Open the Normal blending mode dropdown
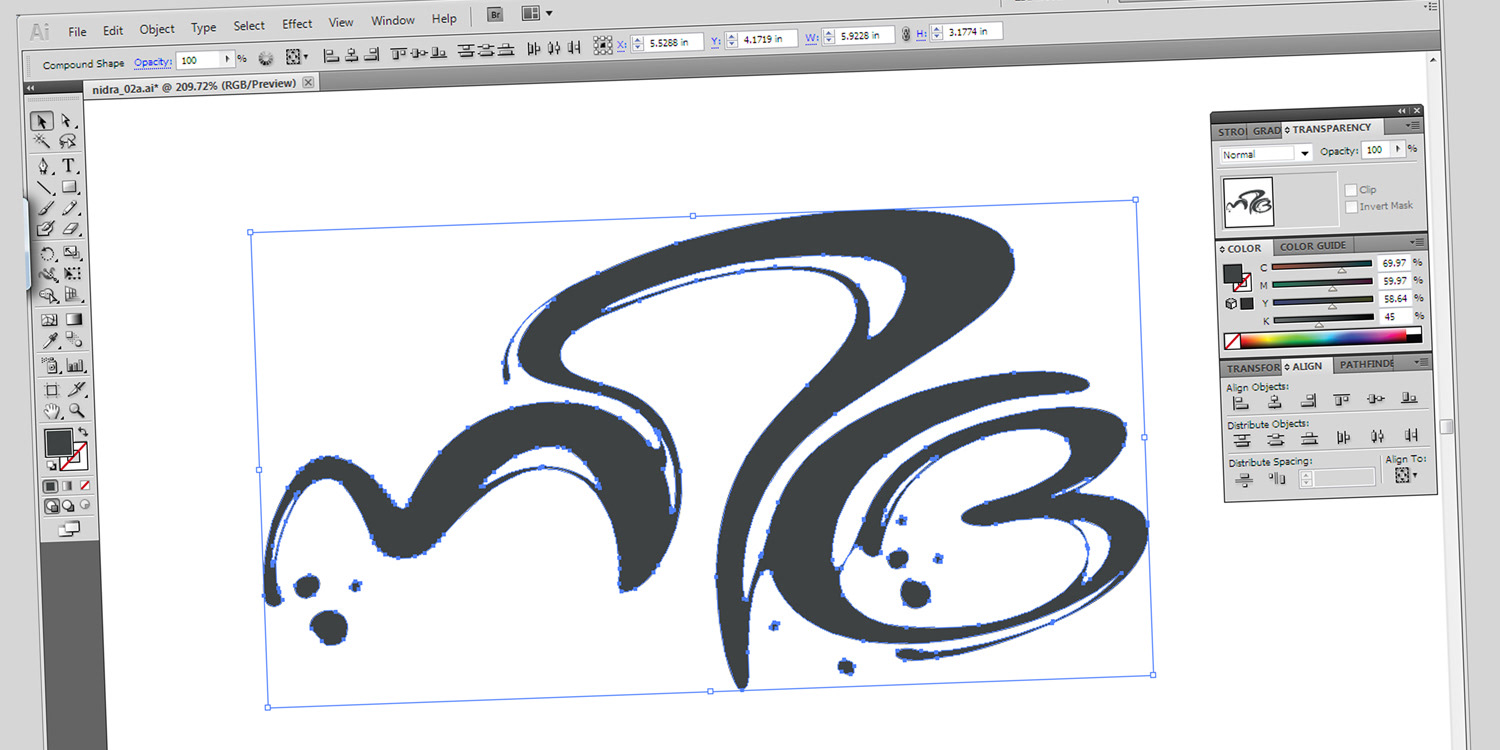1500x750 pixels. coord(1266,154)
